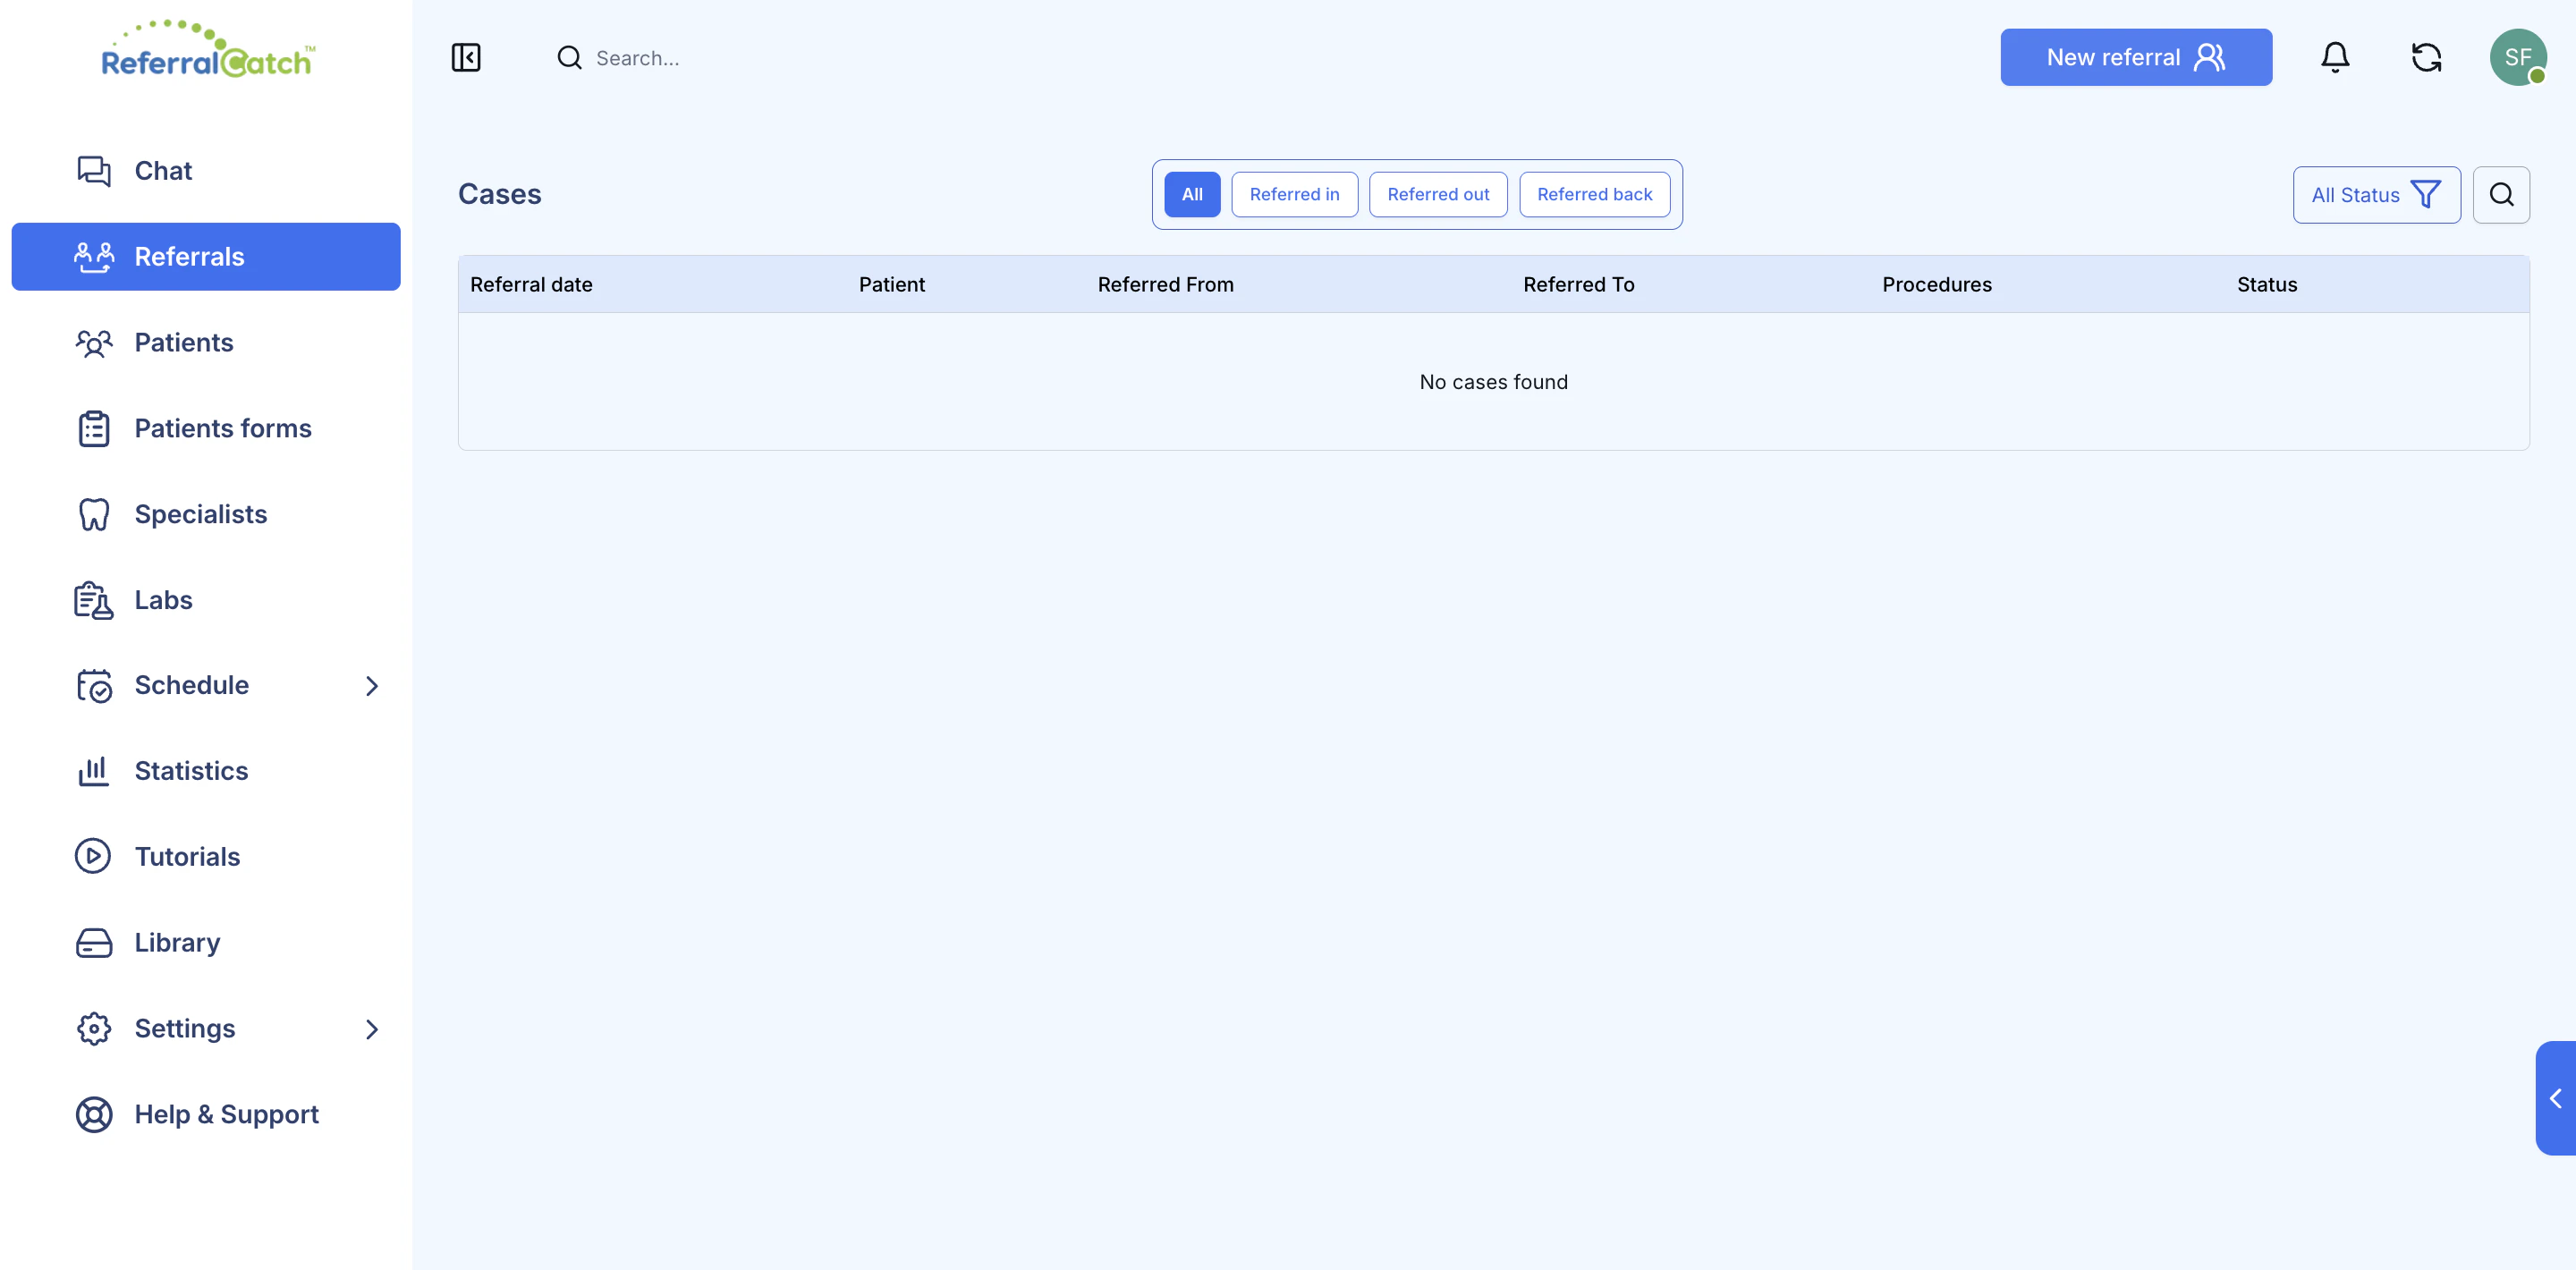Click the Referred To column header
Viewport: 2576px width, 1270px height.
[x=1578, y=285]
